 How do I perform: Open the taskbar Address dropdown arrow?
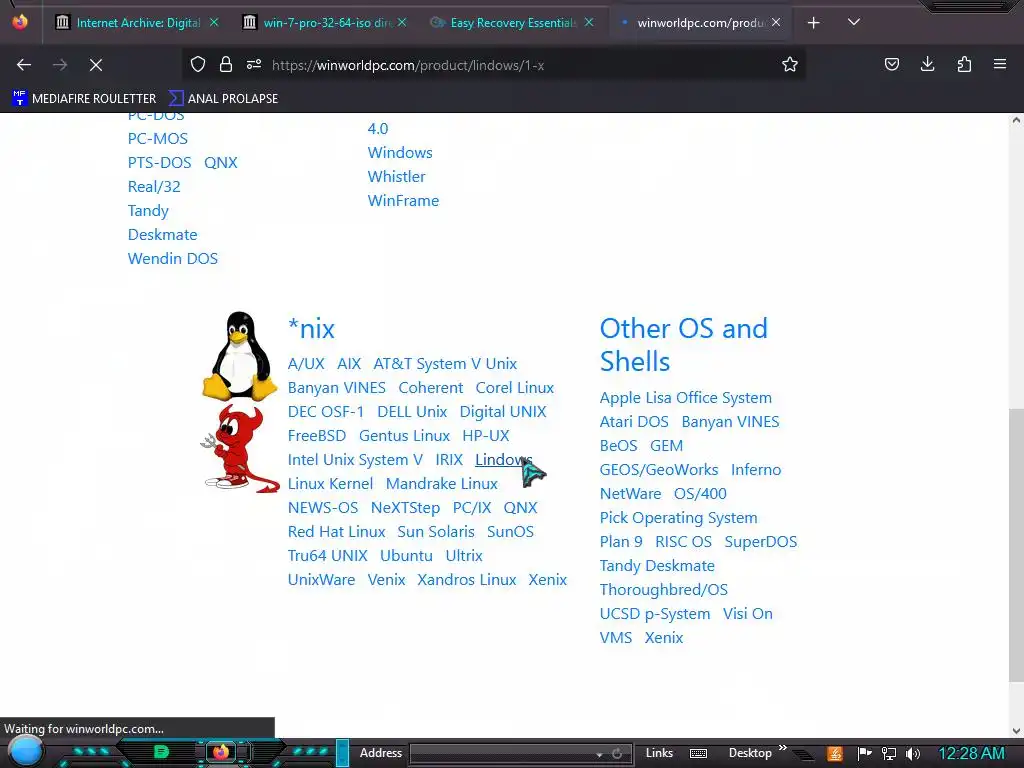tap(599, 754)
